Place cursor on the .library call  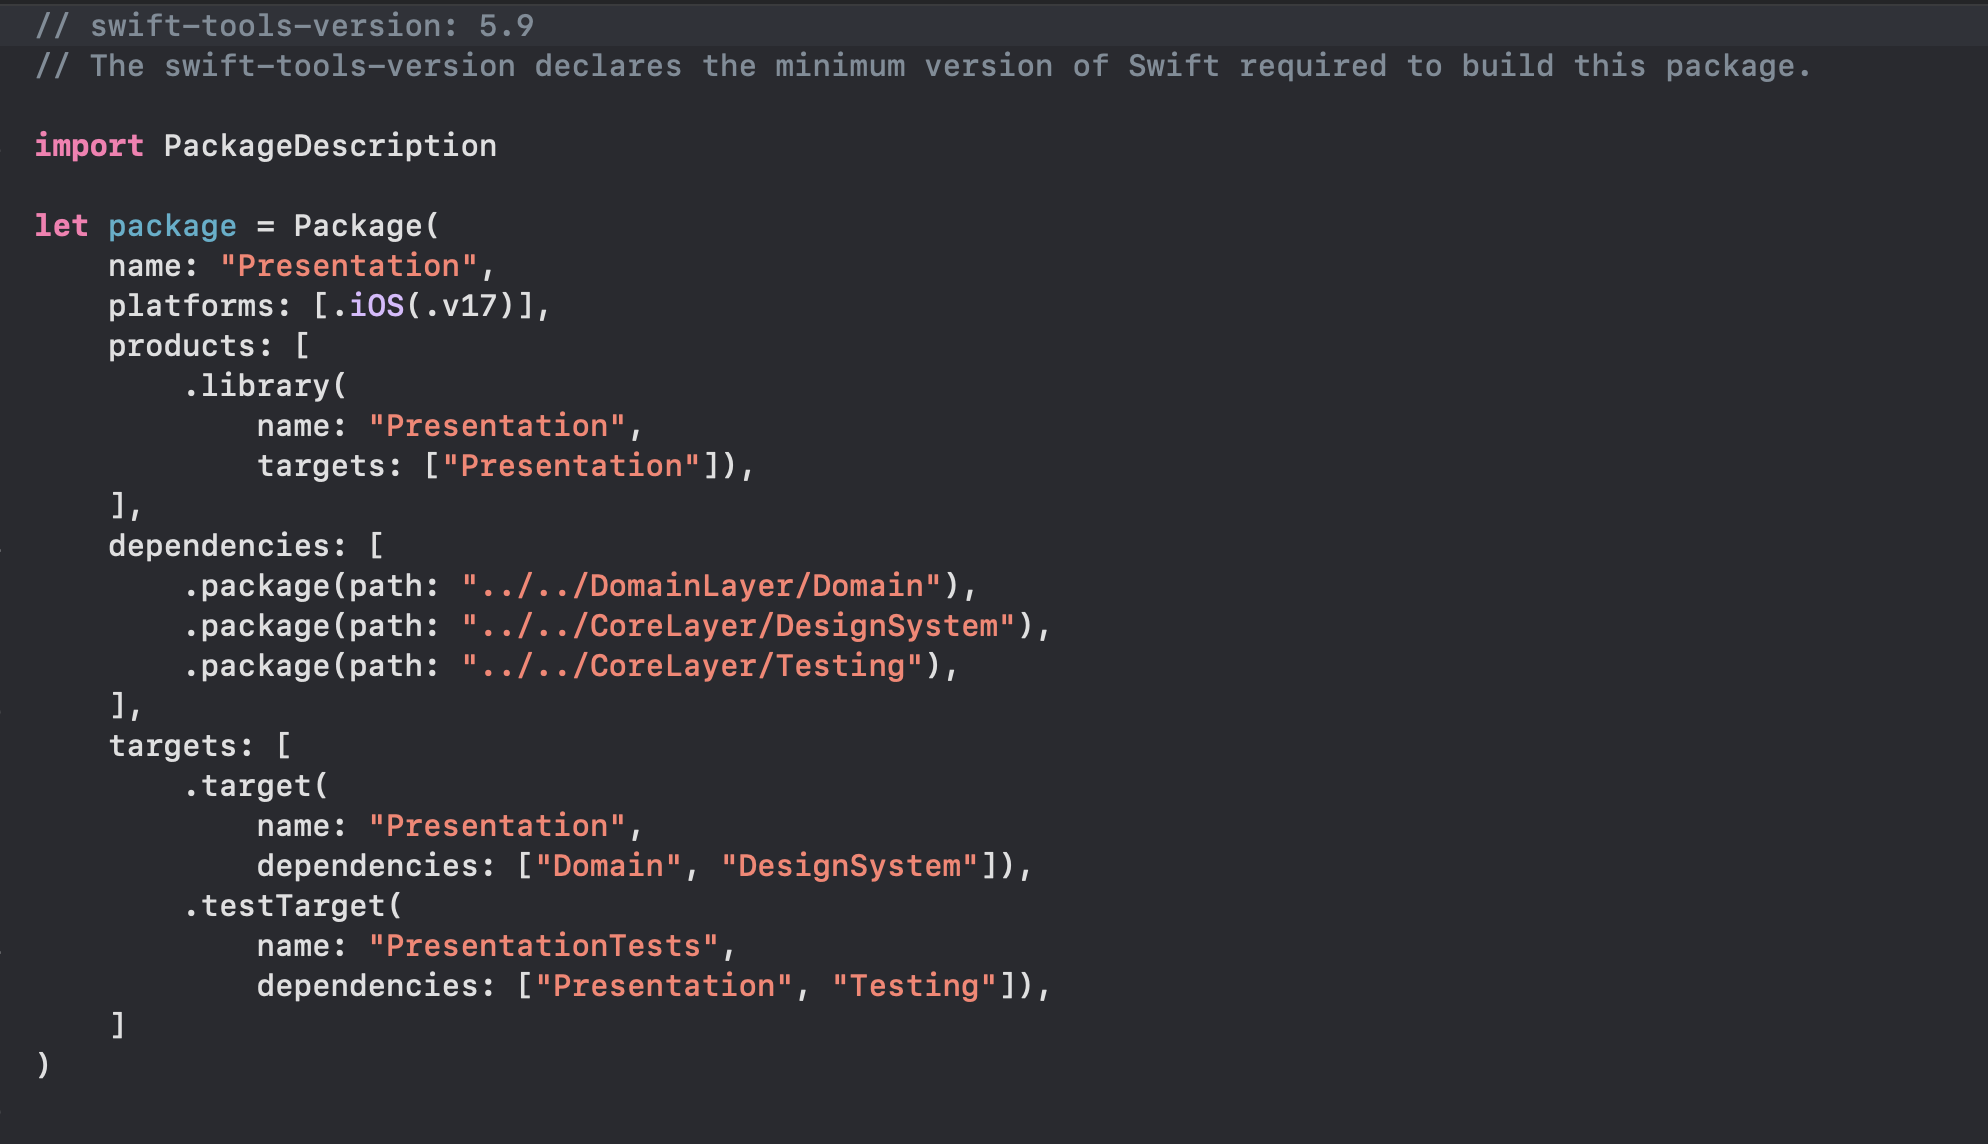264,386
